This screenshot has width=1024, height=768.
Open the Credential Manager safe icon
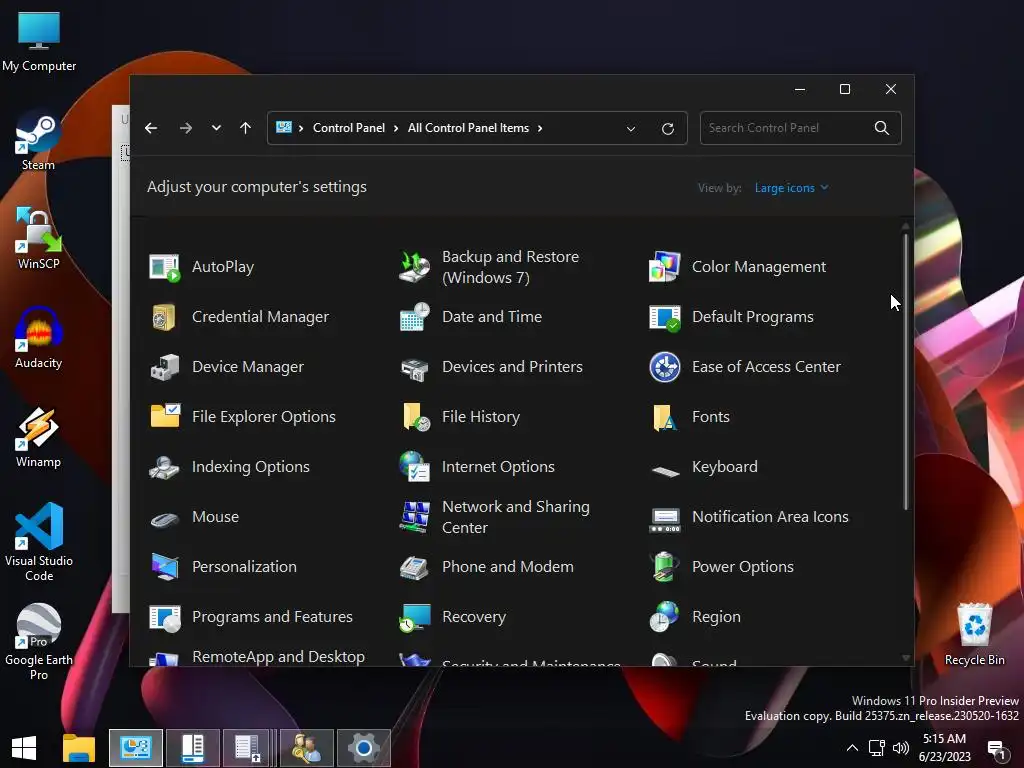164,317
